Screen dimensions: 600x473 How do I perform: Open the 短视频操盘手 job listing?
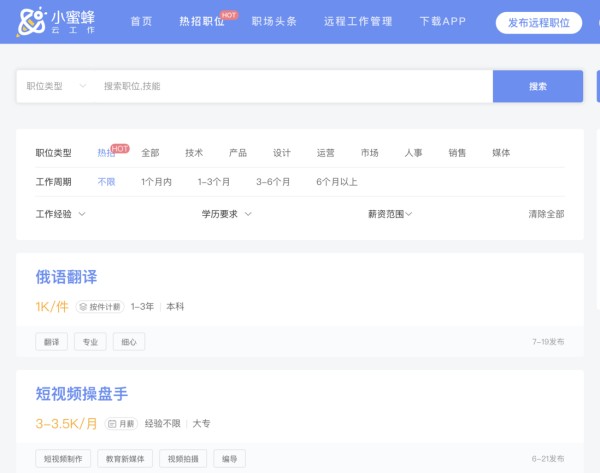tap(82, 394)
